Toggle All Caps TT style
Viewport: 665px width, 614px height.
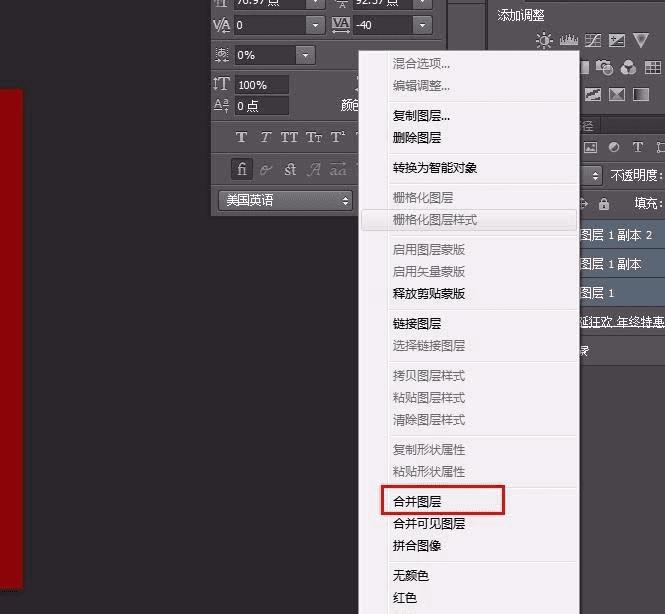tap(289, 137)
